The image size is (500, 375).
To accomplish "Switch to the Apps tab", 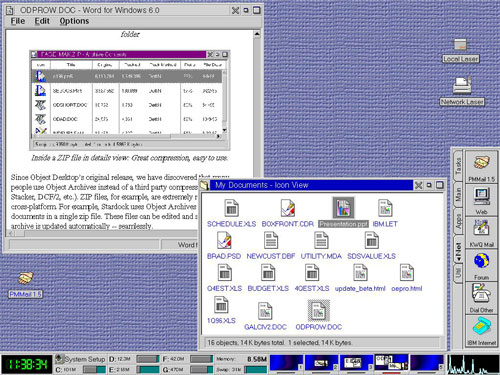I will [458, 221].
